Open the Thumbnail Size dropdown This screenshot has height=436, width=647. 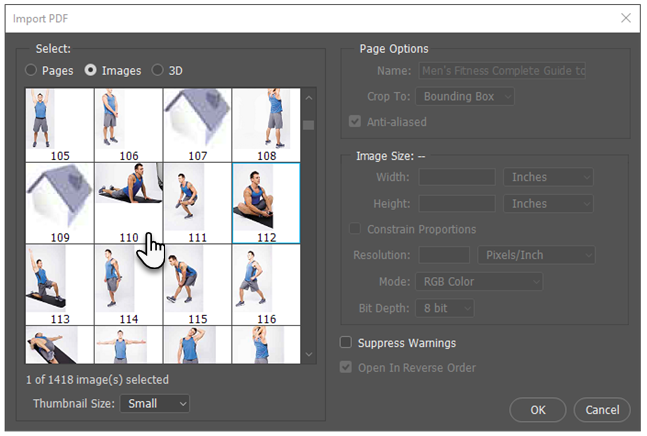(x=154, y=403)
